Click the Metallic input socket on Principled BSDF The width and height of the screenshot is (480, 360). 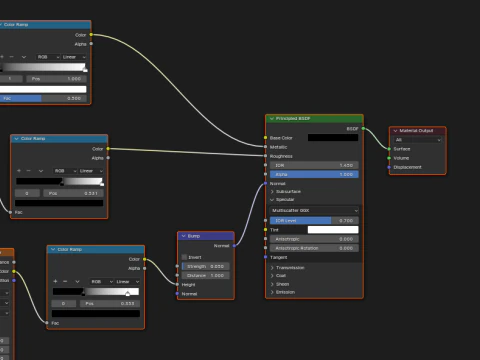[x=266, y=147]
